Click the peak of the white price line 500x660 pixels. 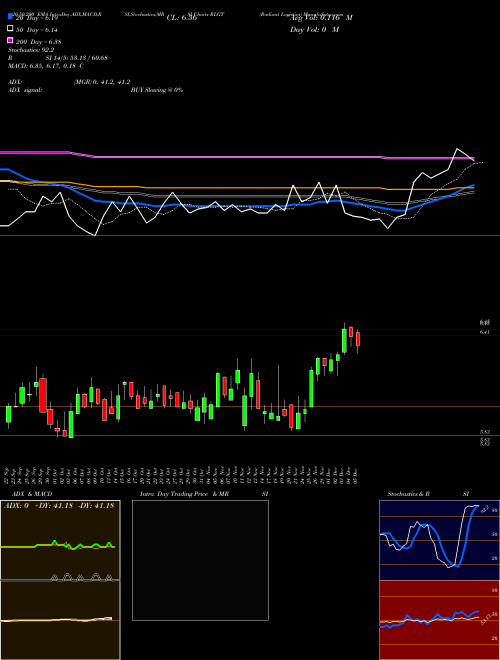pos(457,149)
